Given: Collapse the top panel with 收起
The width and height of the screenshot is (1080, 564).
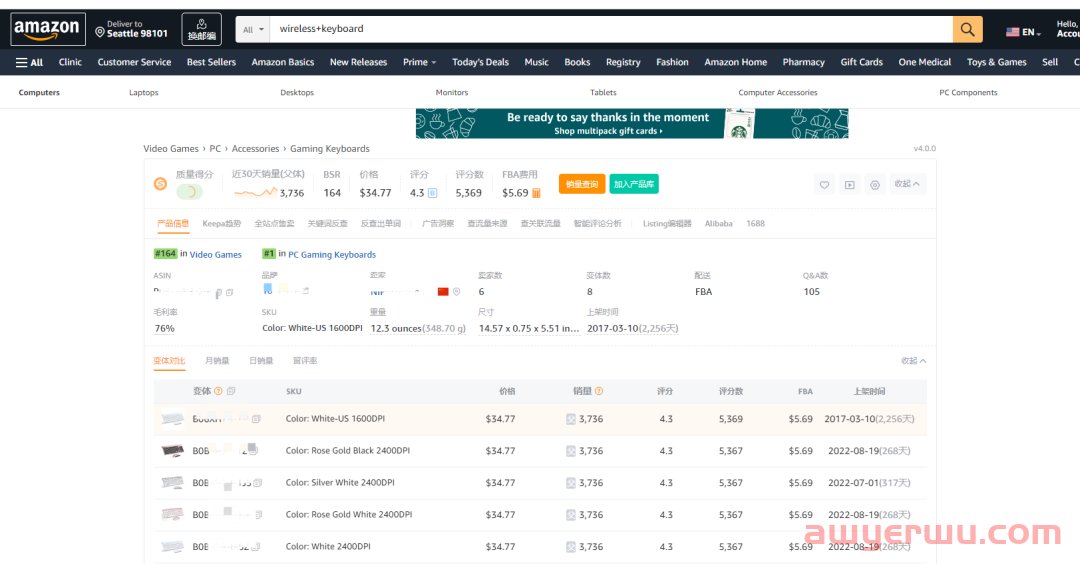Looking at the screenshot, I should pos(908,184).
